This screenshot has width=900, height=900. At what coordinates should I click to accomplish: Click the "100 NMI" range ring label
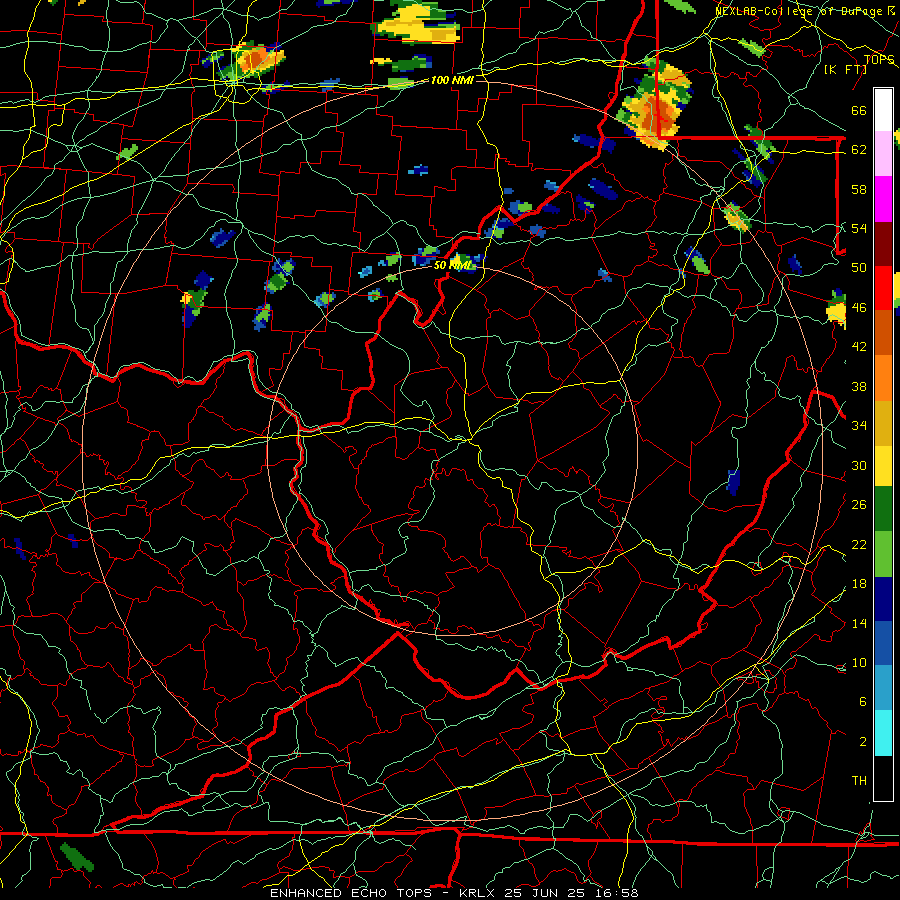pyautogui.click(x=452, y=80)
